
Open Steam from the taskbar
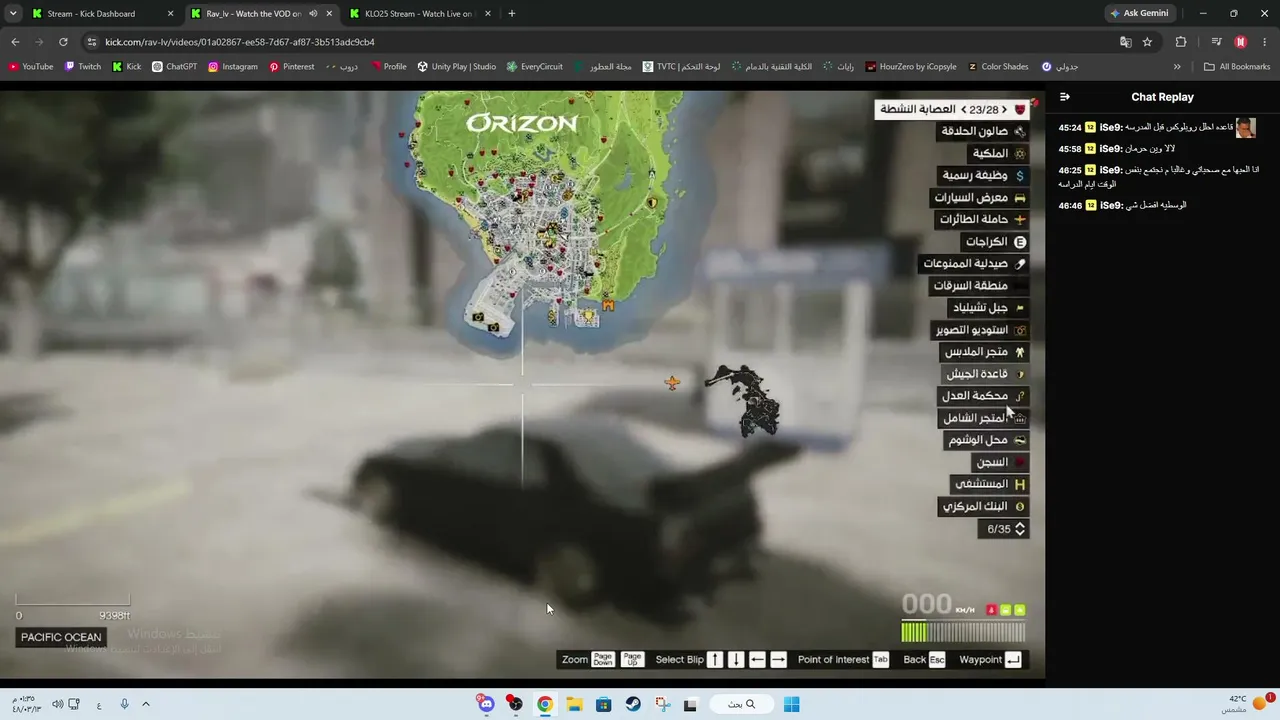(x=633, y=704)
